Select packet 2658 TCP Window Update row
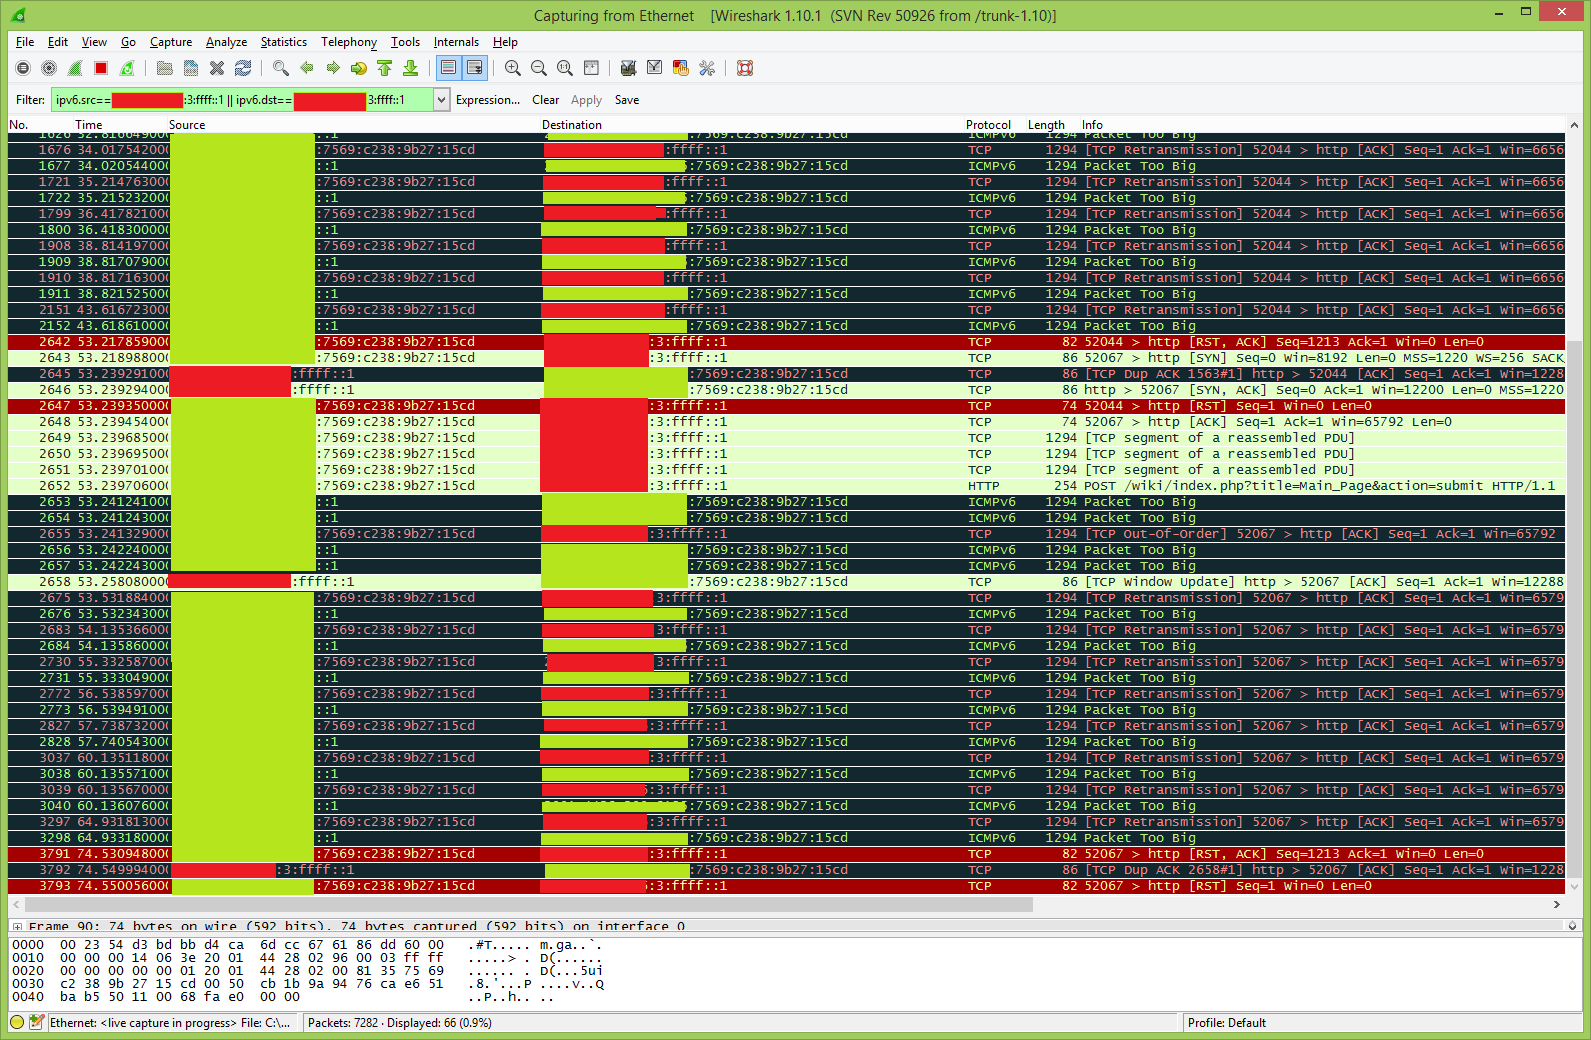 [x=786, y=582]
